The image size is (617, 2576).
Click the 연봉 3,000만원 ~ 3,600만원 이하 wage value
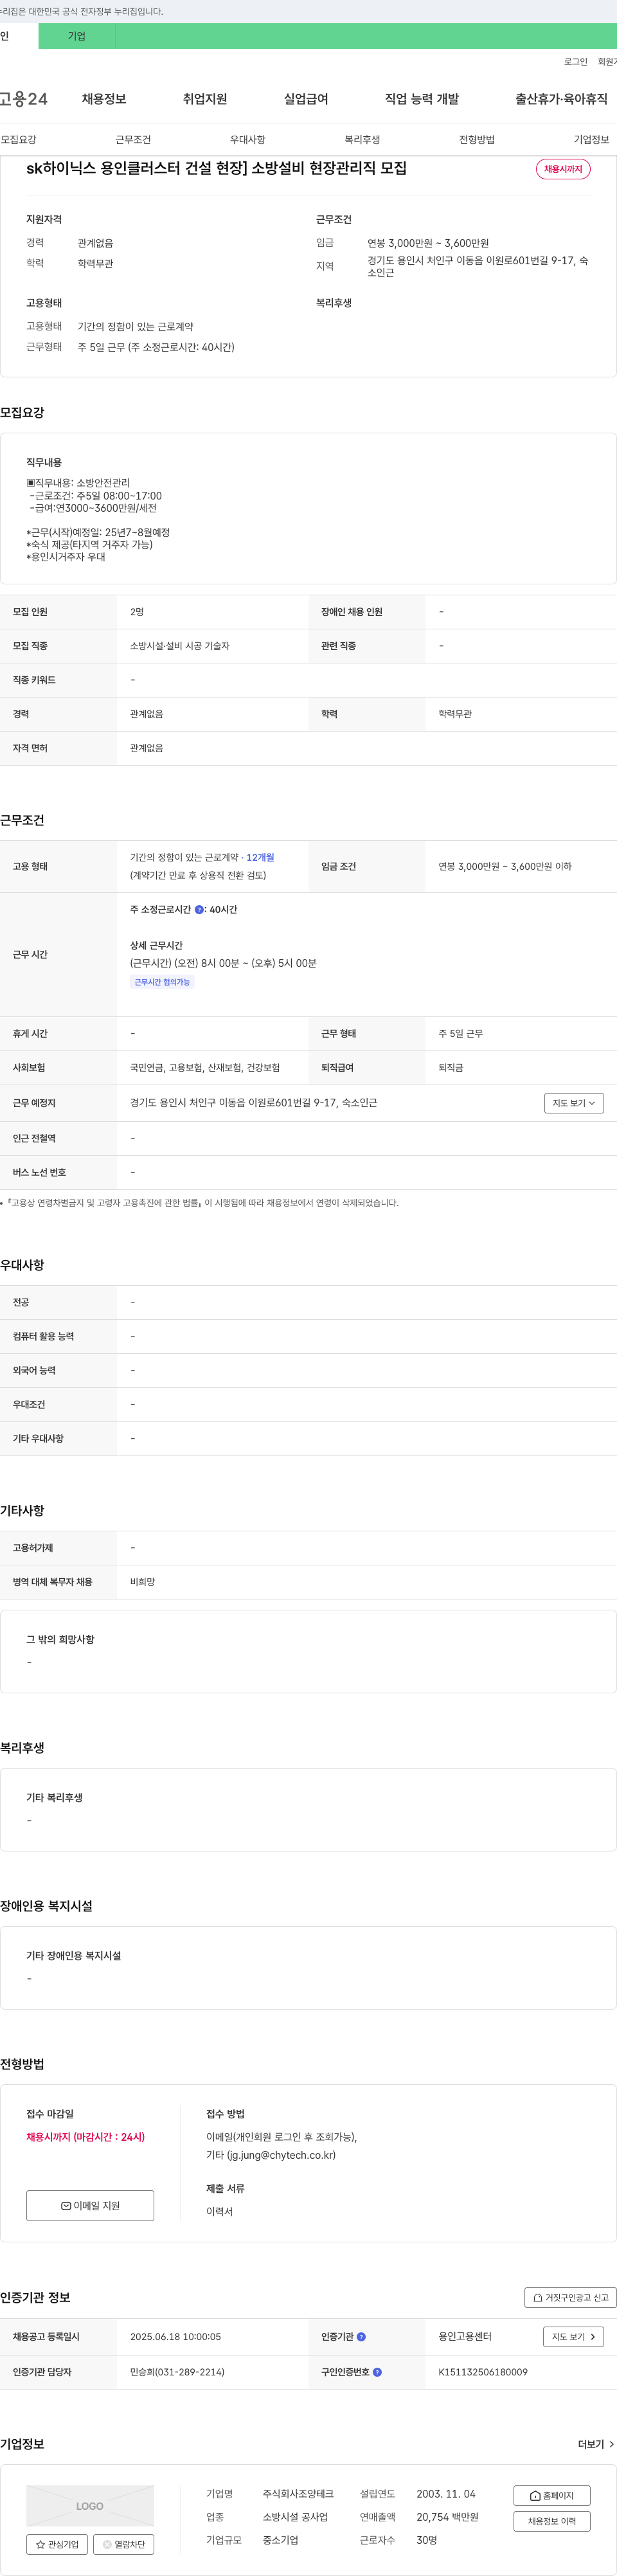[505, 866]
